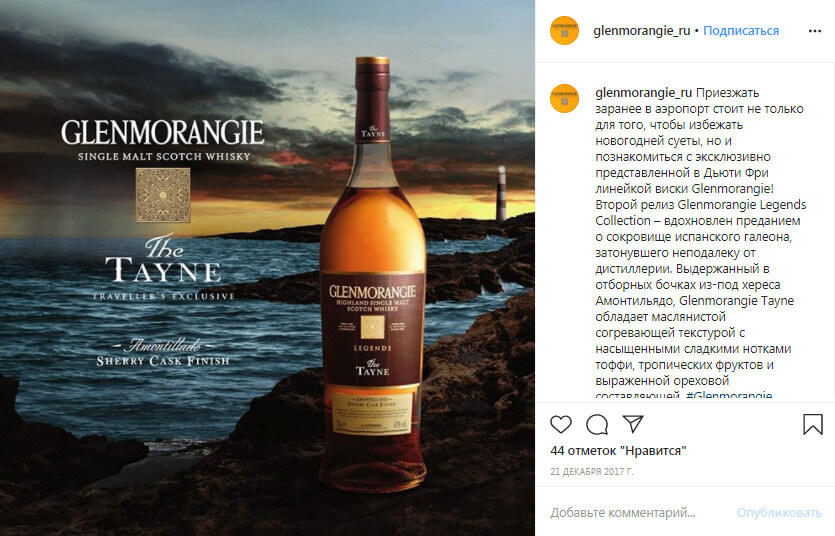Click The Tayne title text in image
Viewport: 835px width, 536px height.
tap(162, 259)
